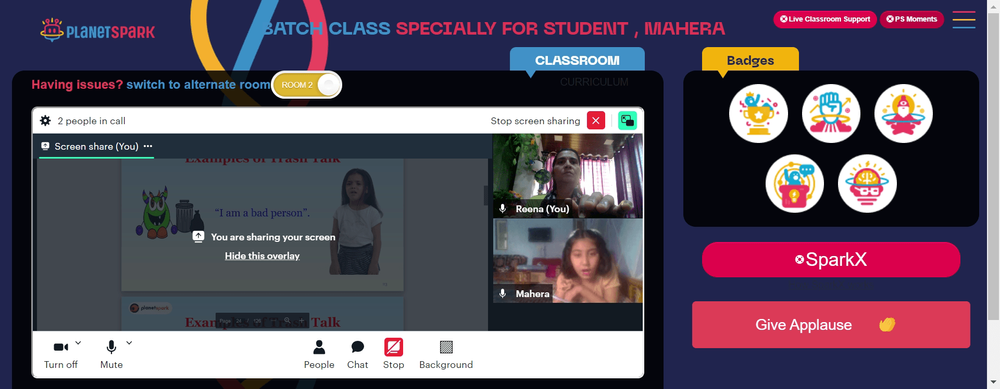Select the raised fist badge
The height and width of the screenshot is (389, 1000).
[x=831, y=114]
